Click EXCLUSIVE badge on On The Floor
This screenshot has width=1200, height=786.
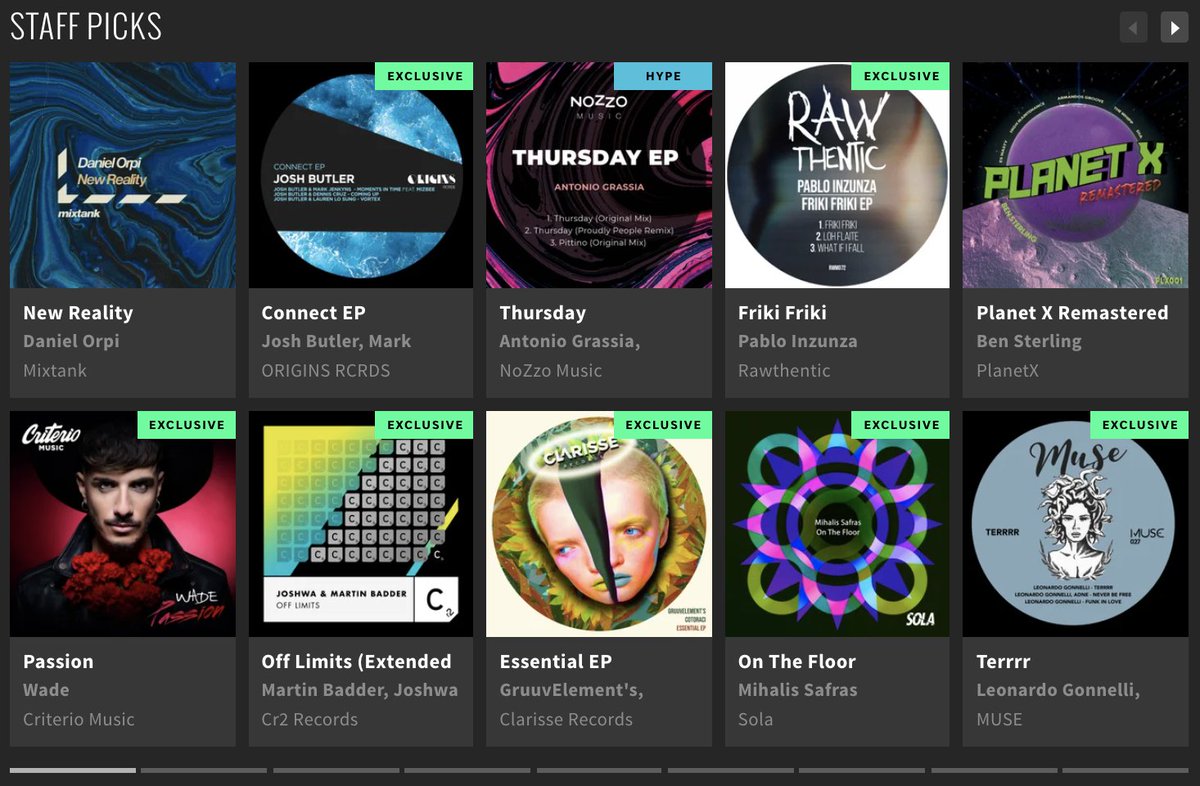tap(901, 425)
